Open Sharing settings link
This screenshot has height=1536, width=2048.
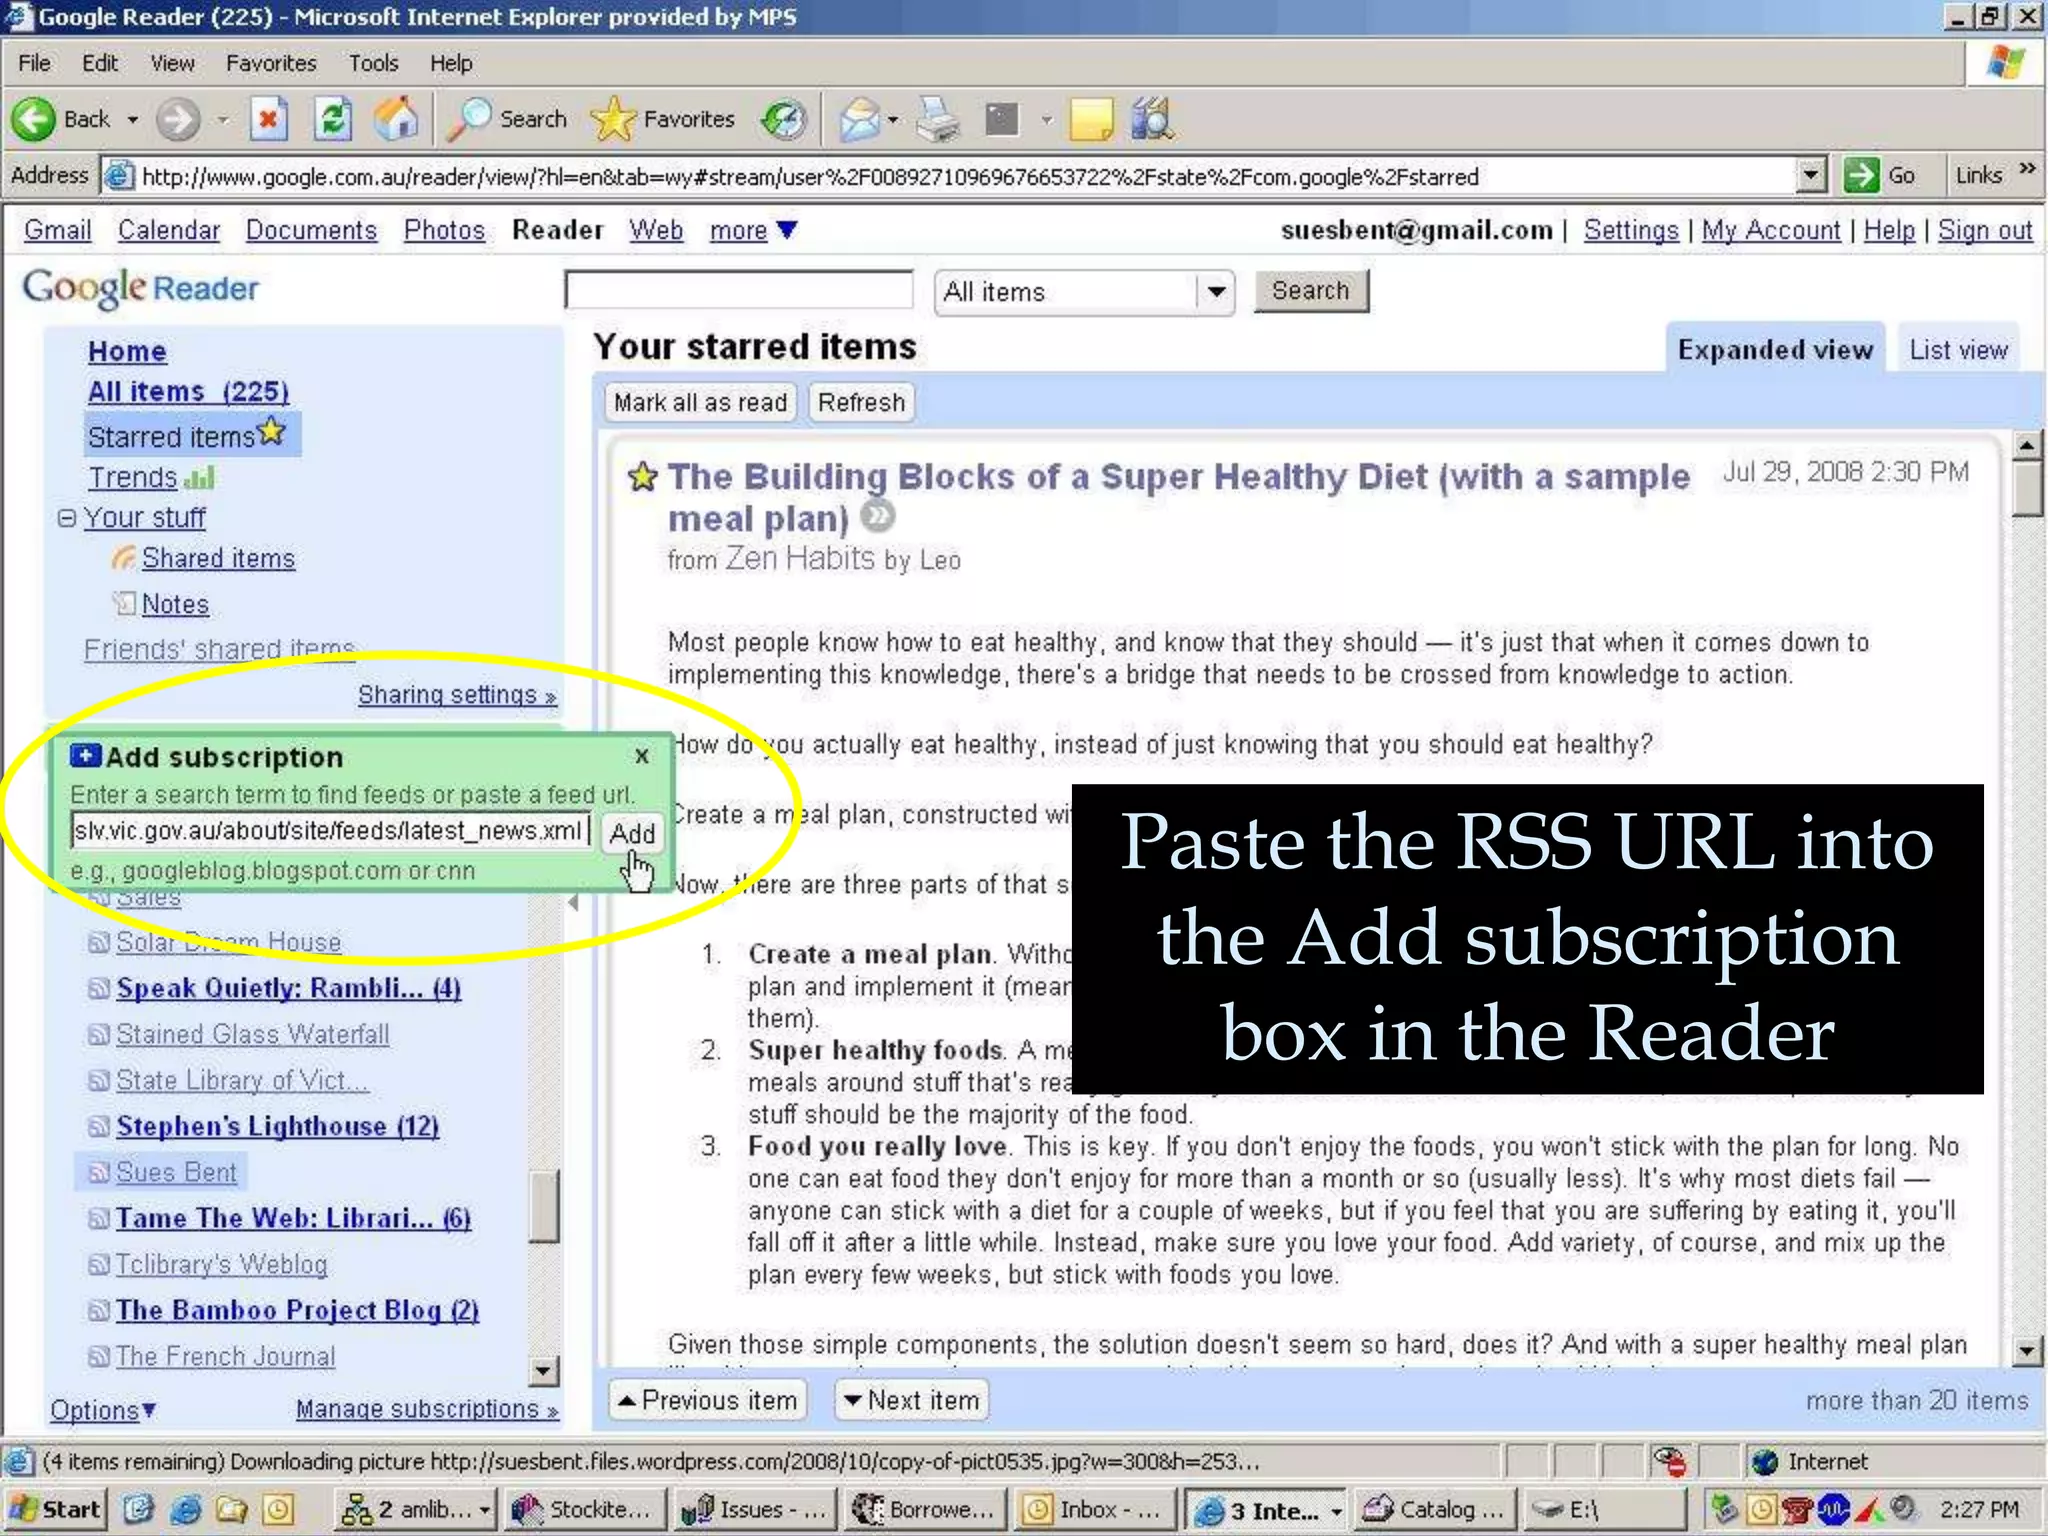coord(457,695)
